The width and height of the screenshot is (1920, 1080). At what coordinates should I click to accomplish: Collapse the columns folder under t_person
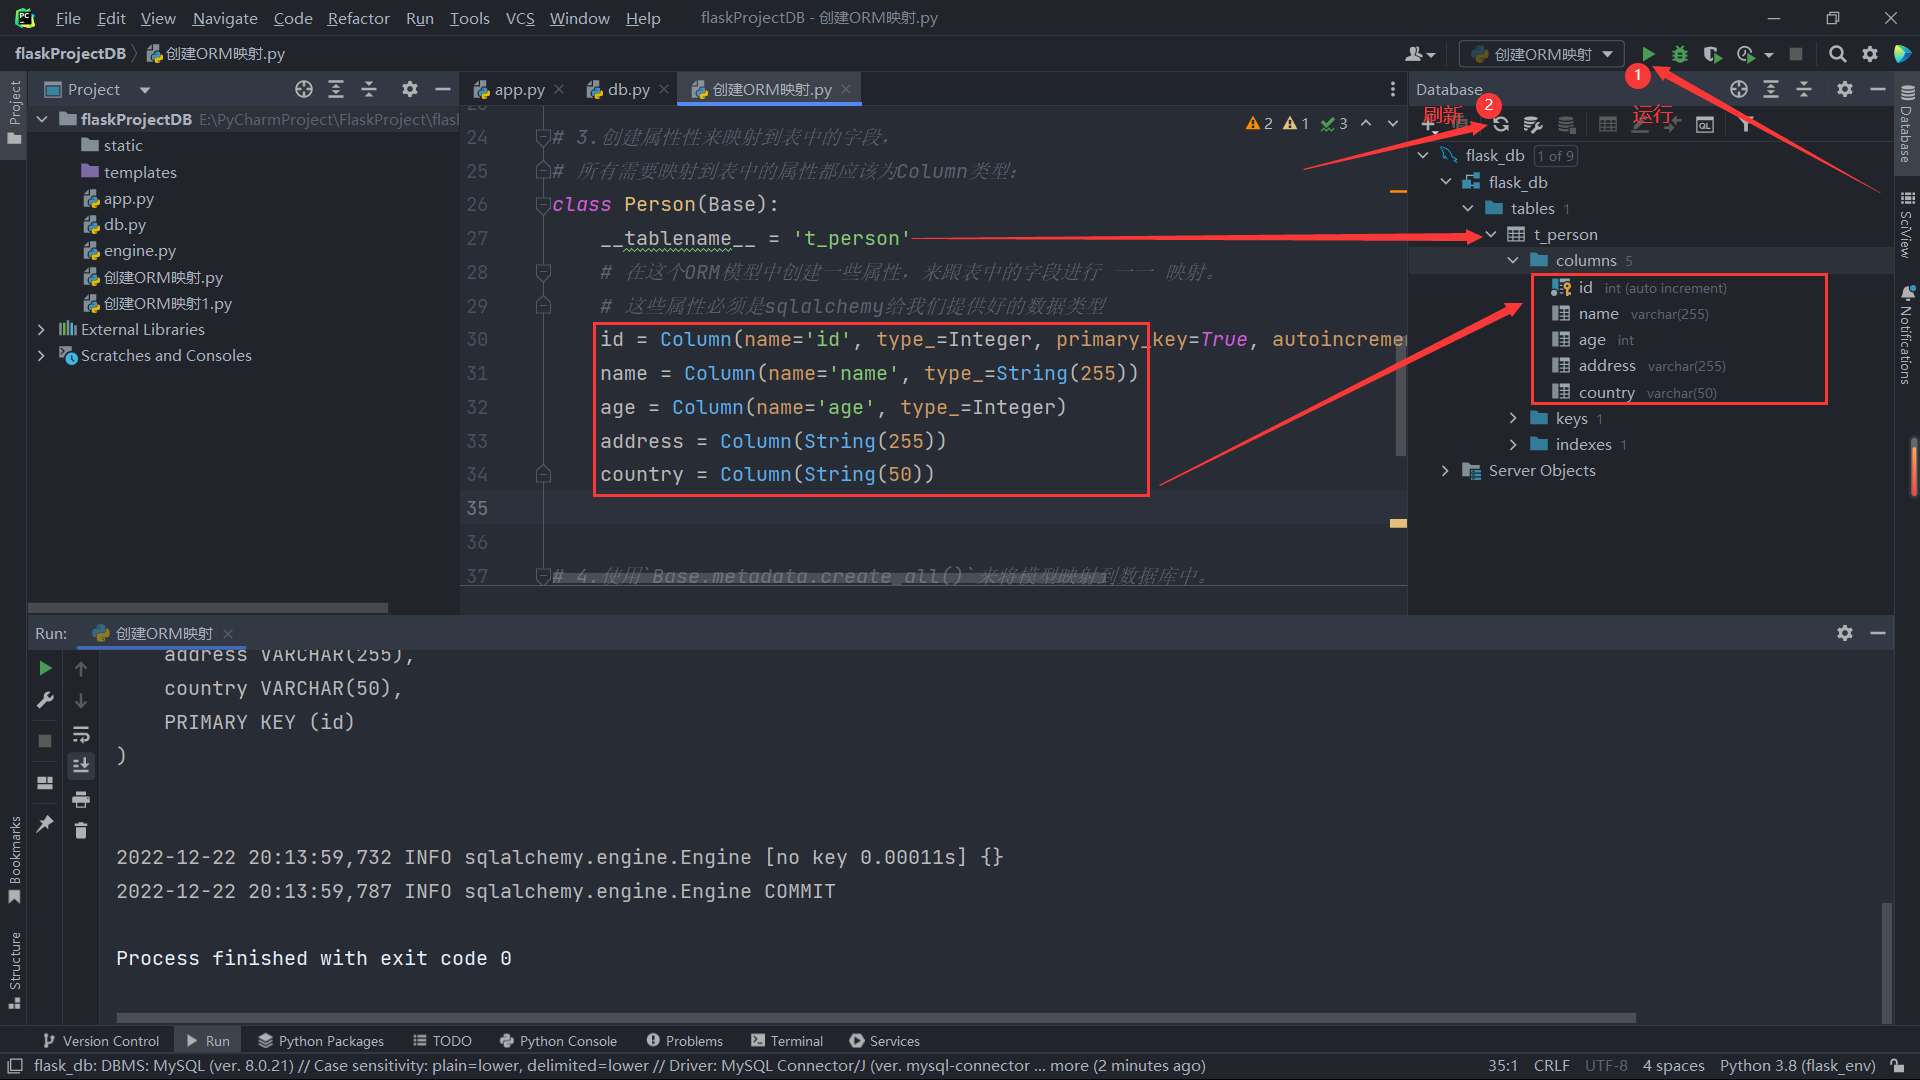(1513, 260)
